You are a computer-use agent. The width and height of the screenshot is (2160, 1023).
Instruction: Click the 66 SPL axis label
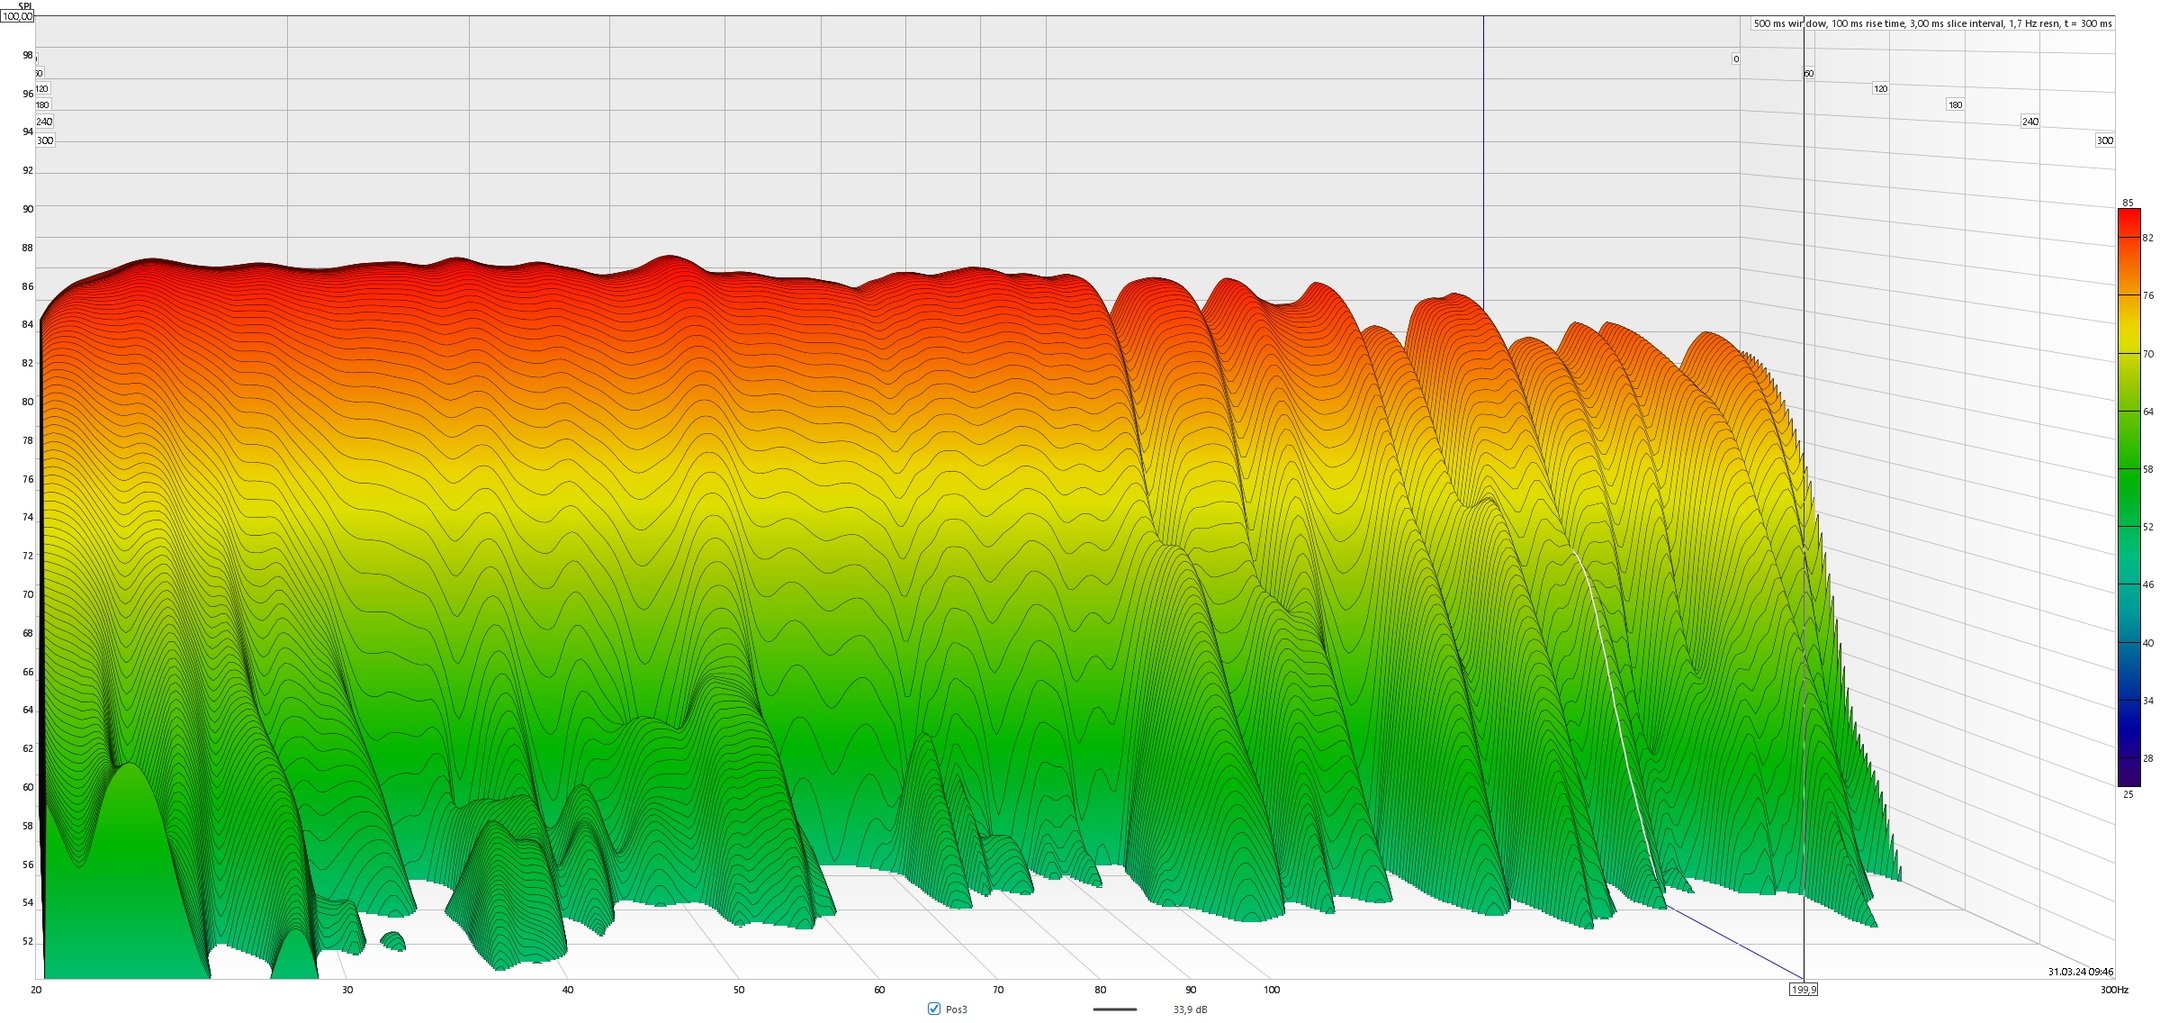pos(28,672)
